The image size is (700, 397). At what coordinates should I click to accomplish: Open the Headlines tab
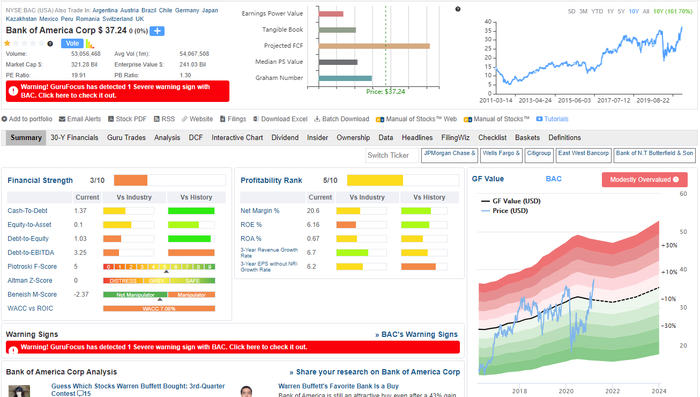pos(417,138)
